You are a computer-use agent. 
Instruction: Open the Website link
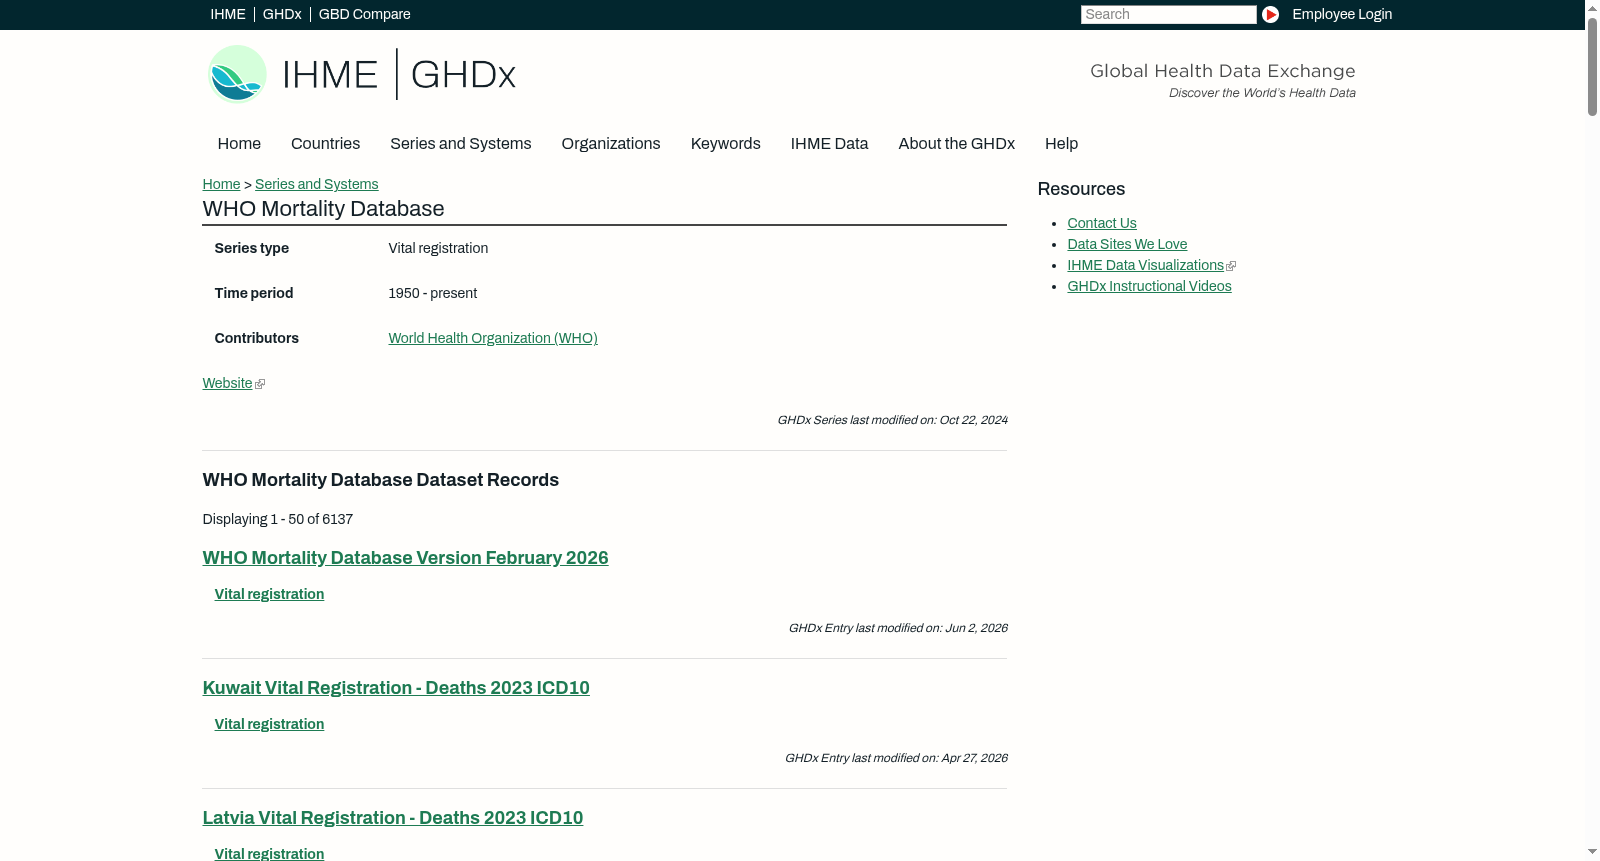coord(227,383)
